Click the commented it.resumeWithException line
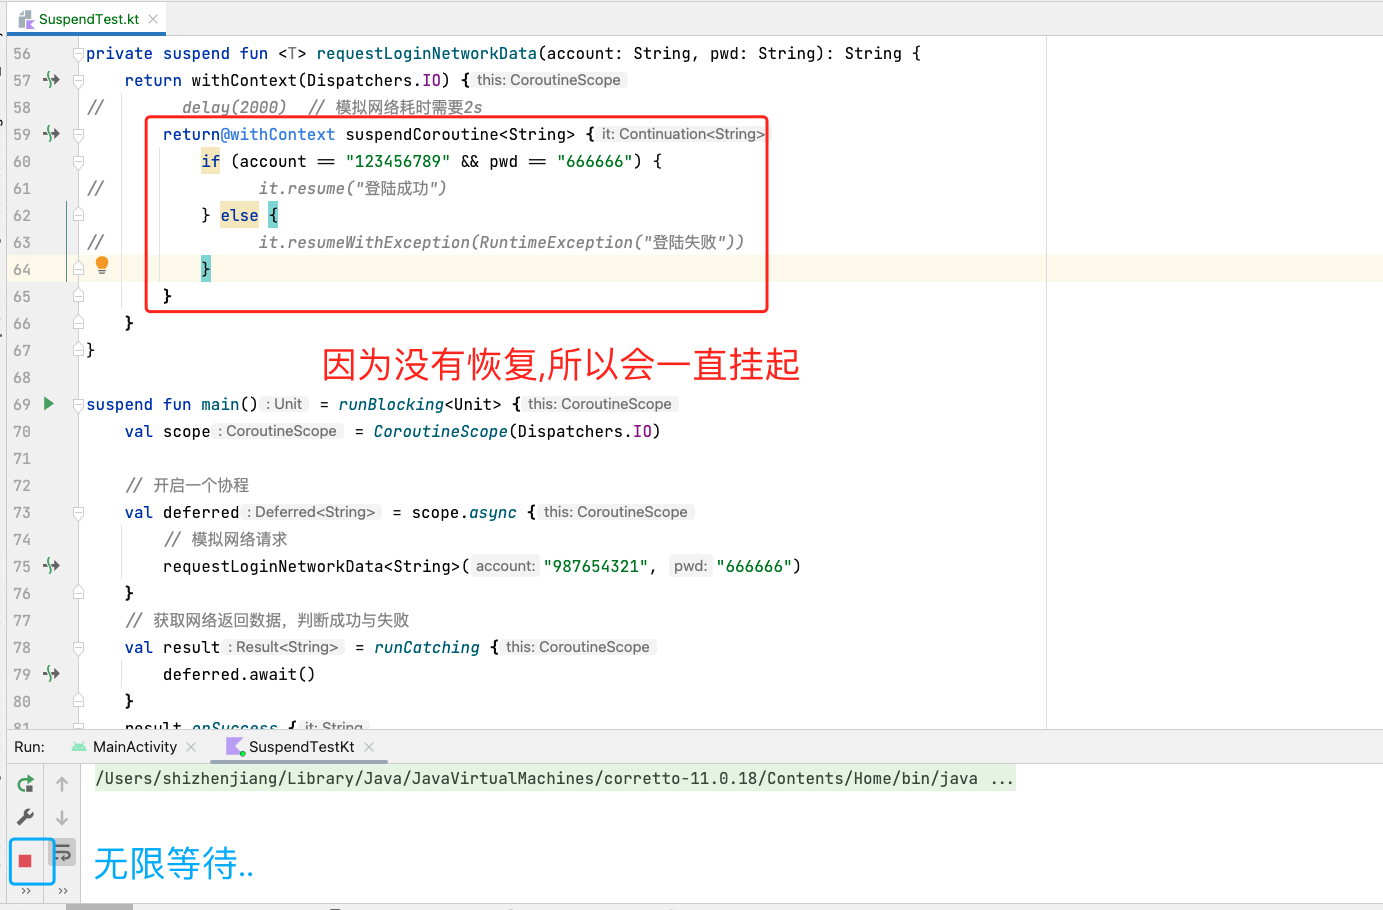 (501, 242)
